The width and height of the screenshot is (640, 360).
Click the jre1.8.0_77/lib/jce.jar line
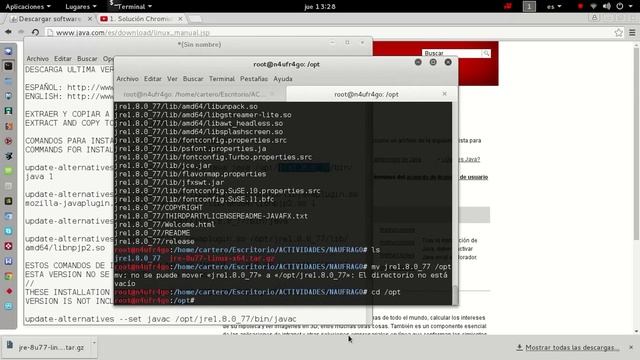pos(163,166)
